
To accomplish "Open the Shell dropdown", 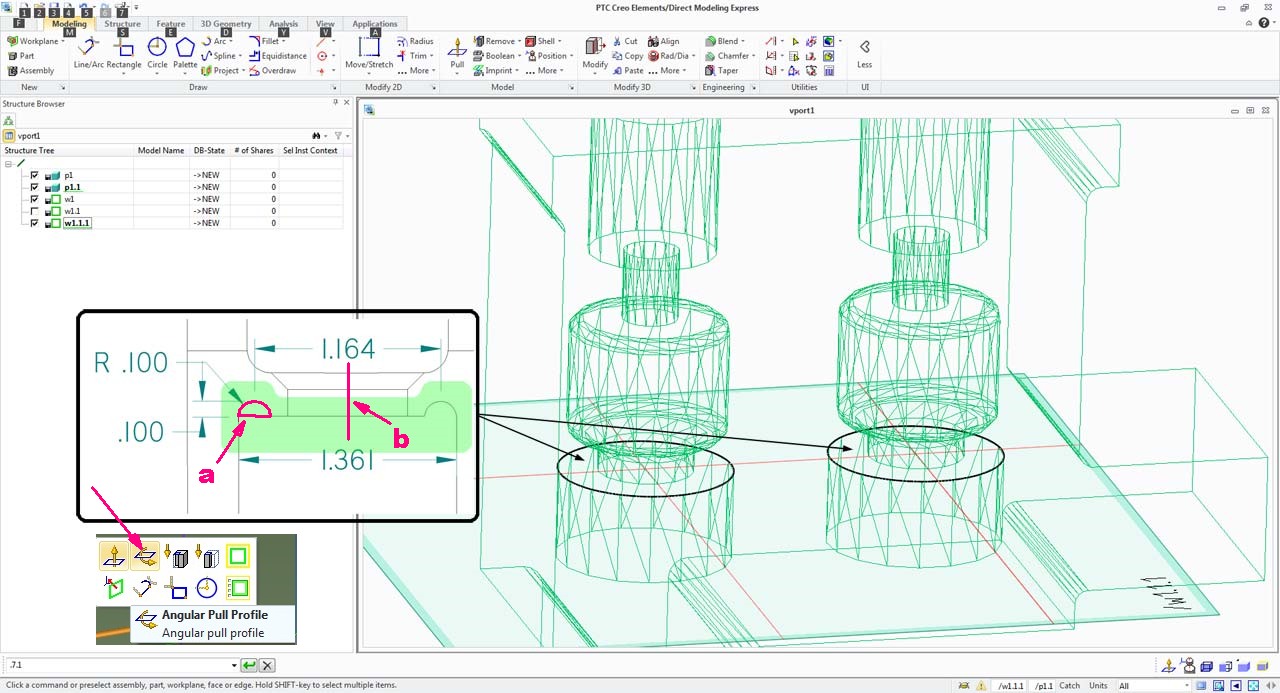I will pos(560,42).
